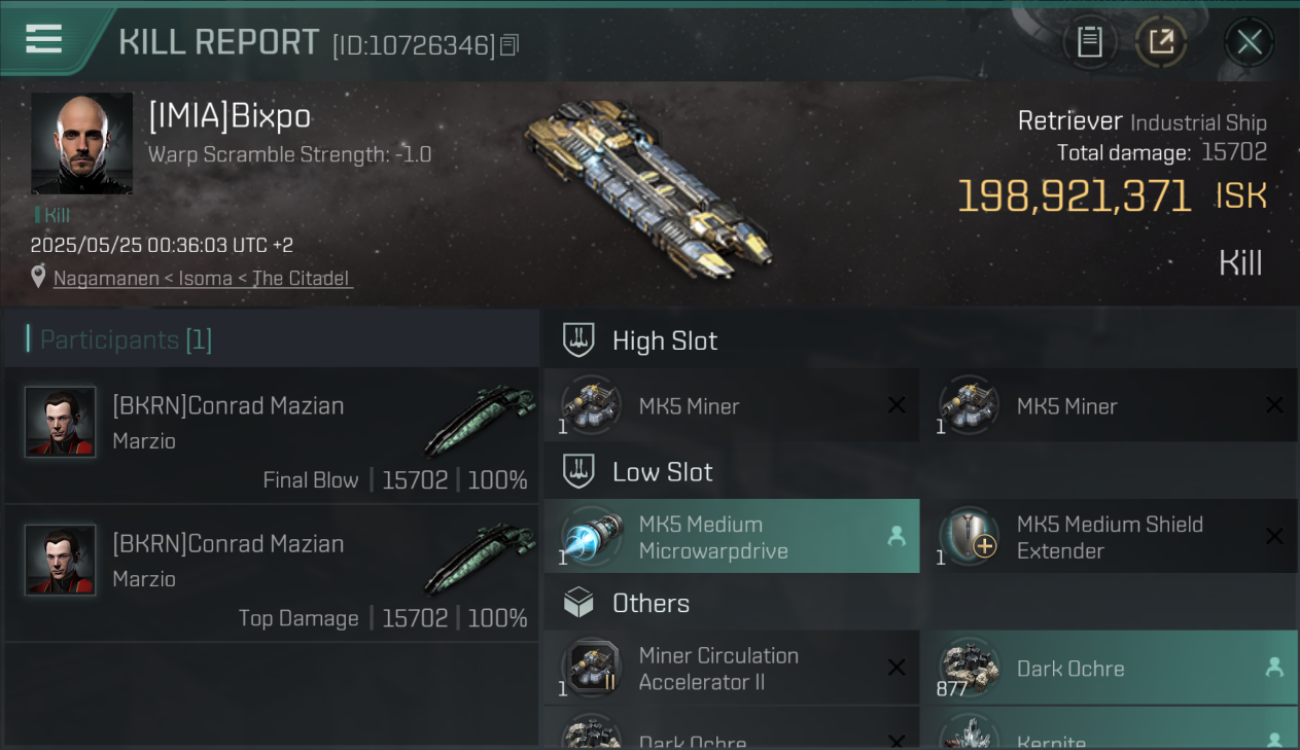Select the Dark Ochre stack of 877
The width and height of the screenshot is (1300, 750).
tap(1110, 668)
